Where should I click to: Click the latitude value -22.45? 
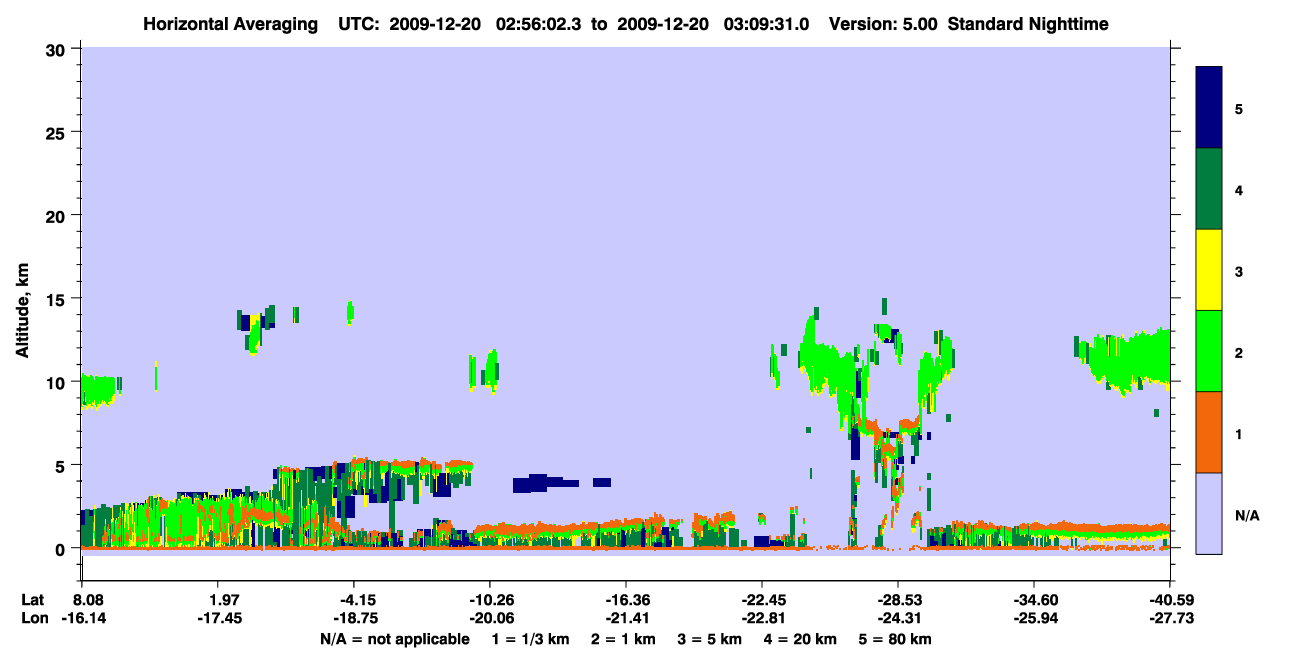(x=761, y=600)
